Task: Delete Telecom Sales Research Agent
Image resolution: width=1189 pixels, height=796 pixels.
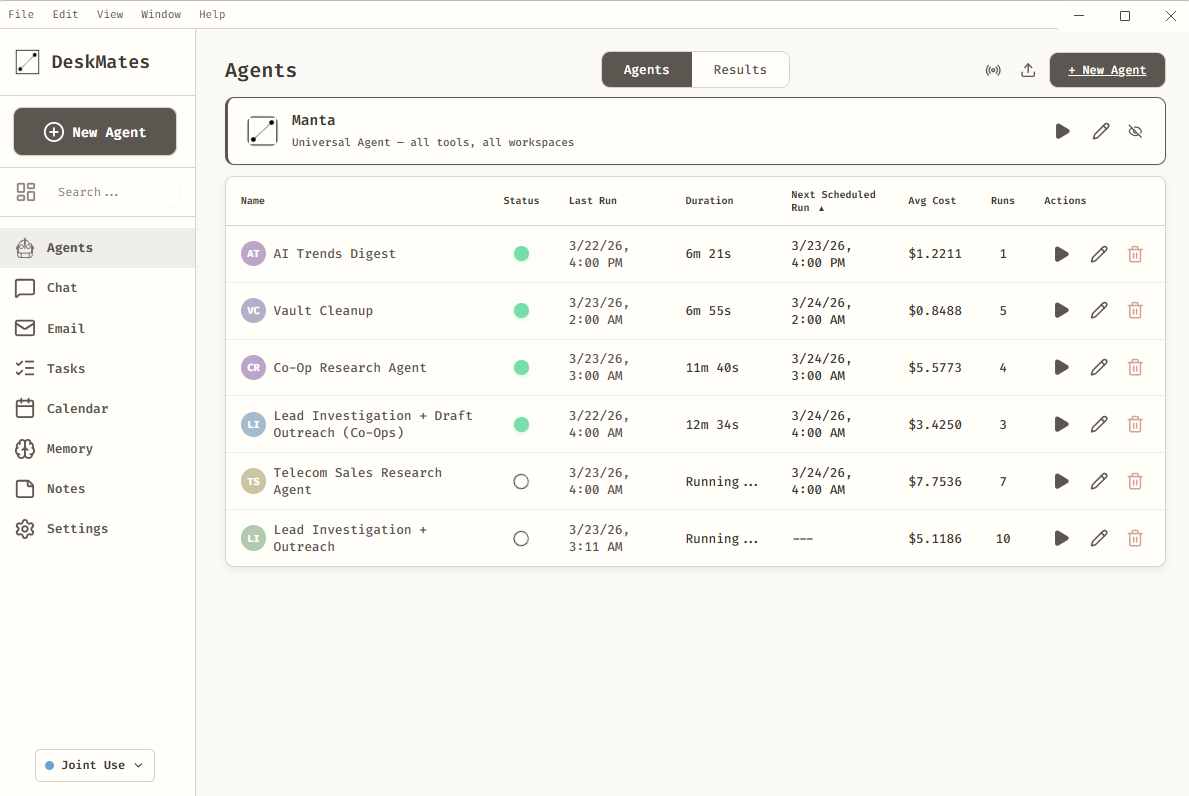Action: (1135, 481)
